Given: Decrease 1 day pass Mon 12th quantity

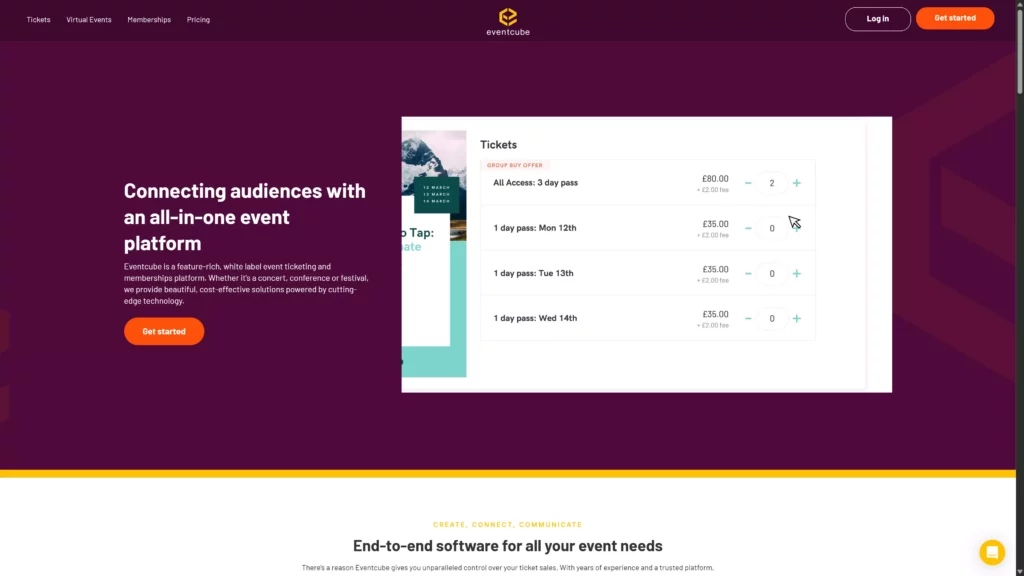Looking at the screenshot, I should pyautogui.click(x=748, y=228).
